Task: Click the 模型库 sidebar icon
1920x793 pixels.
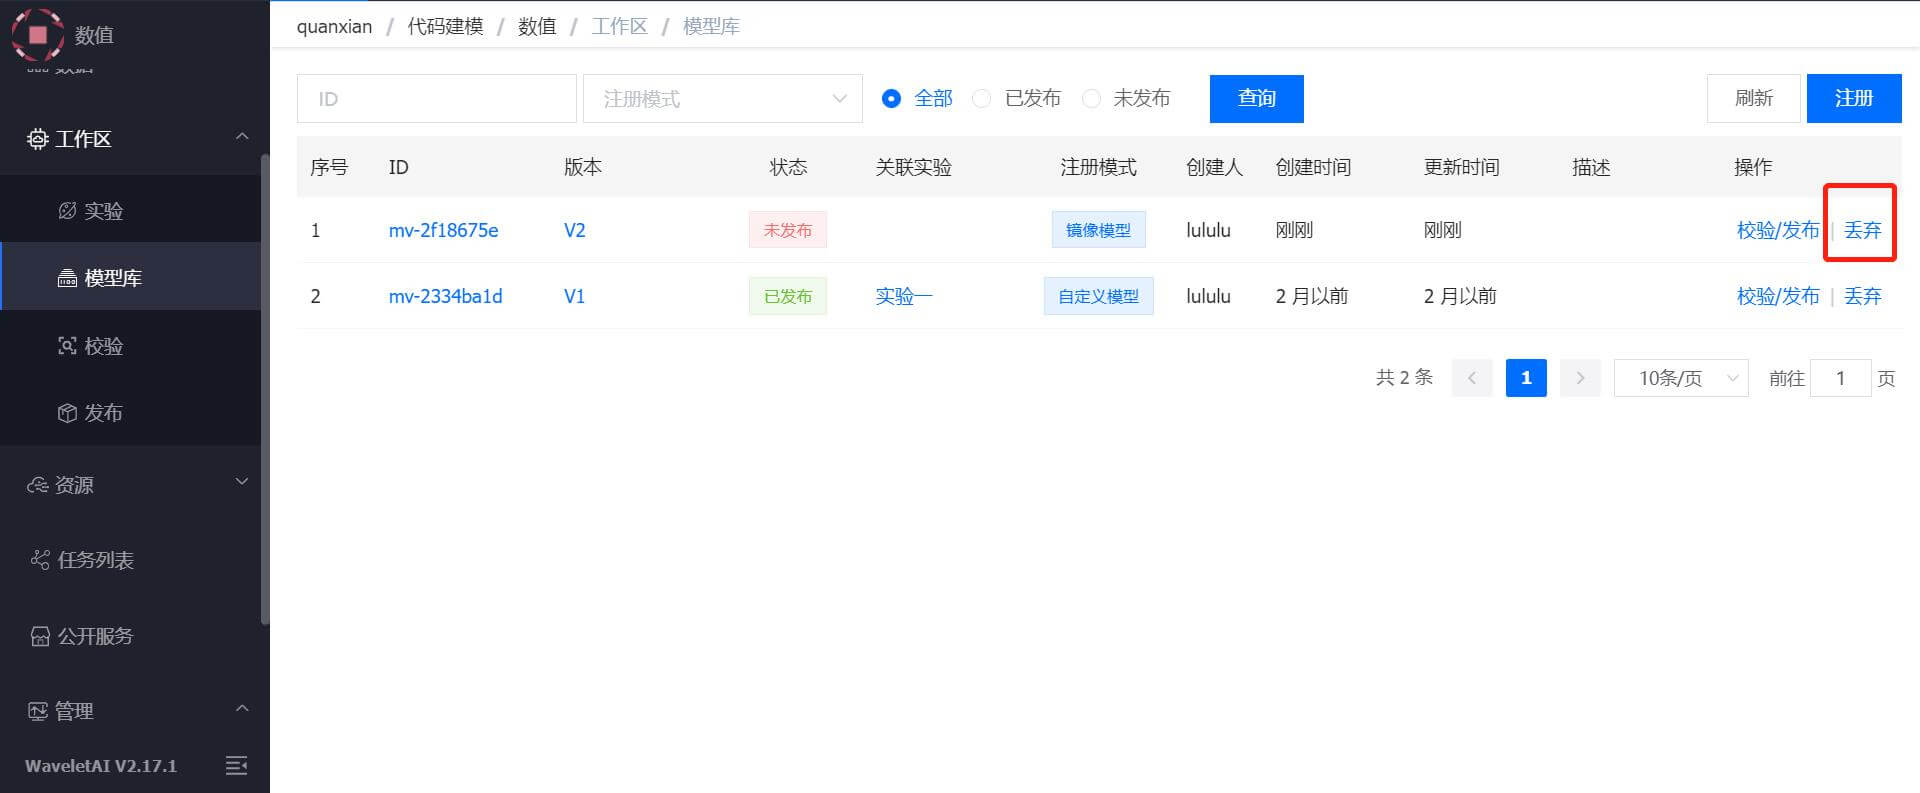Action: (x=67, y=278)
